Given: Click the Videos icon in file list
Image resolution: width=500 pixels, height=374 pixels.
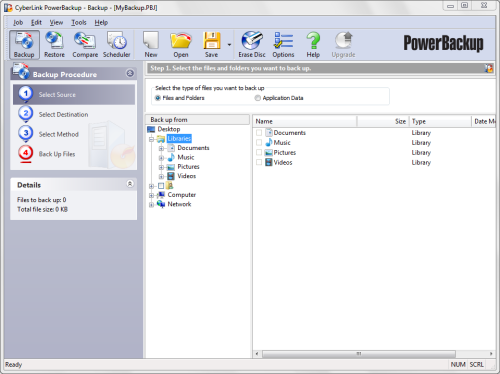Looking at the screenshot, I should coord(269,162).
